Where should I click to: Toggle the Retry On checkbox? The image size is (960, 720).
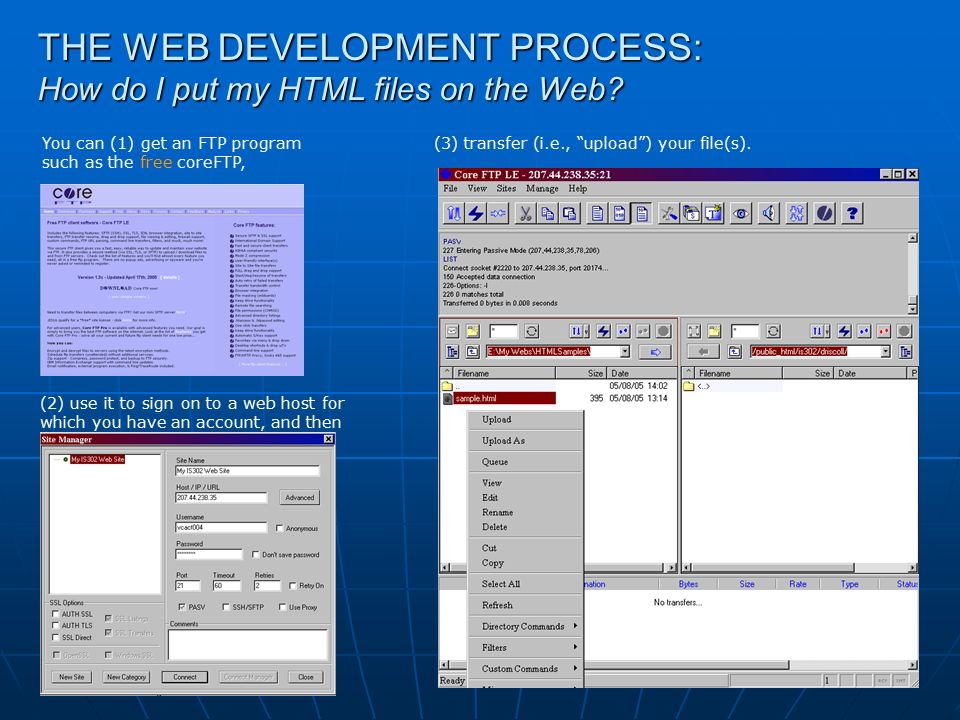tap(293, 585)
